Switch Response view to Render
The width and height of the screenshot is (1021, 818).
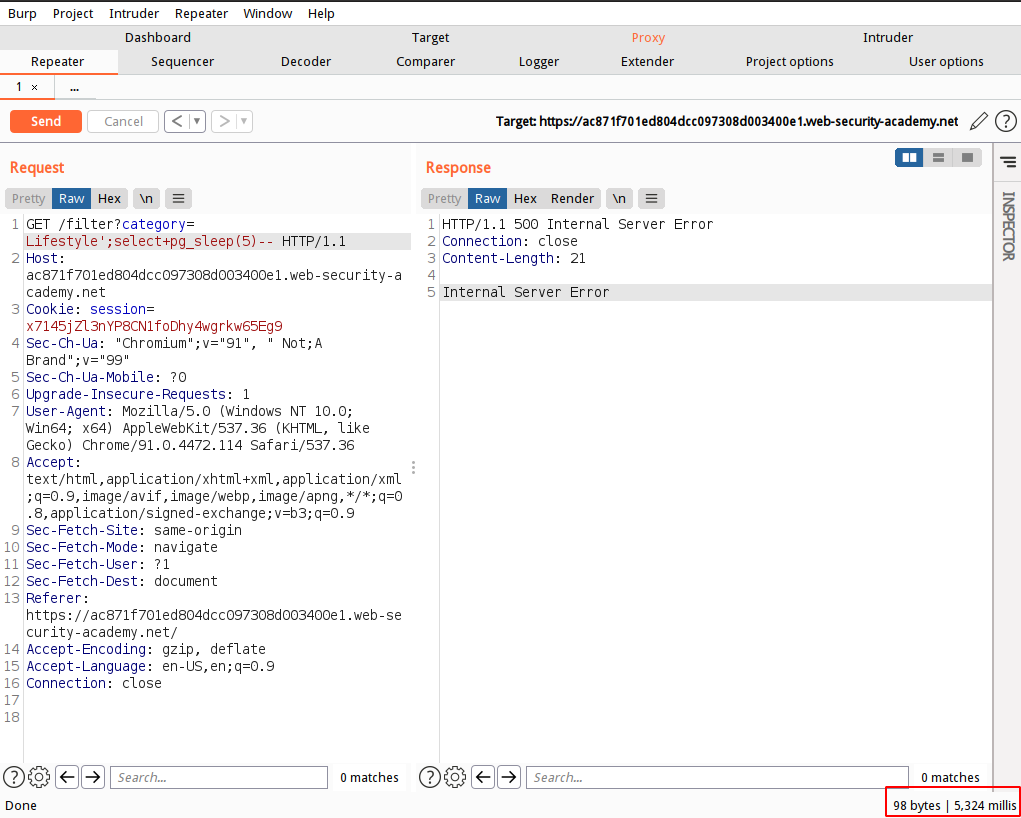coord(572,199)
